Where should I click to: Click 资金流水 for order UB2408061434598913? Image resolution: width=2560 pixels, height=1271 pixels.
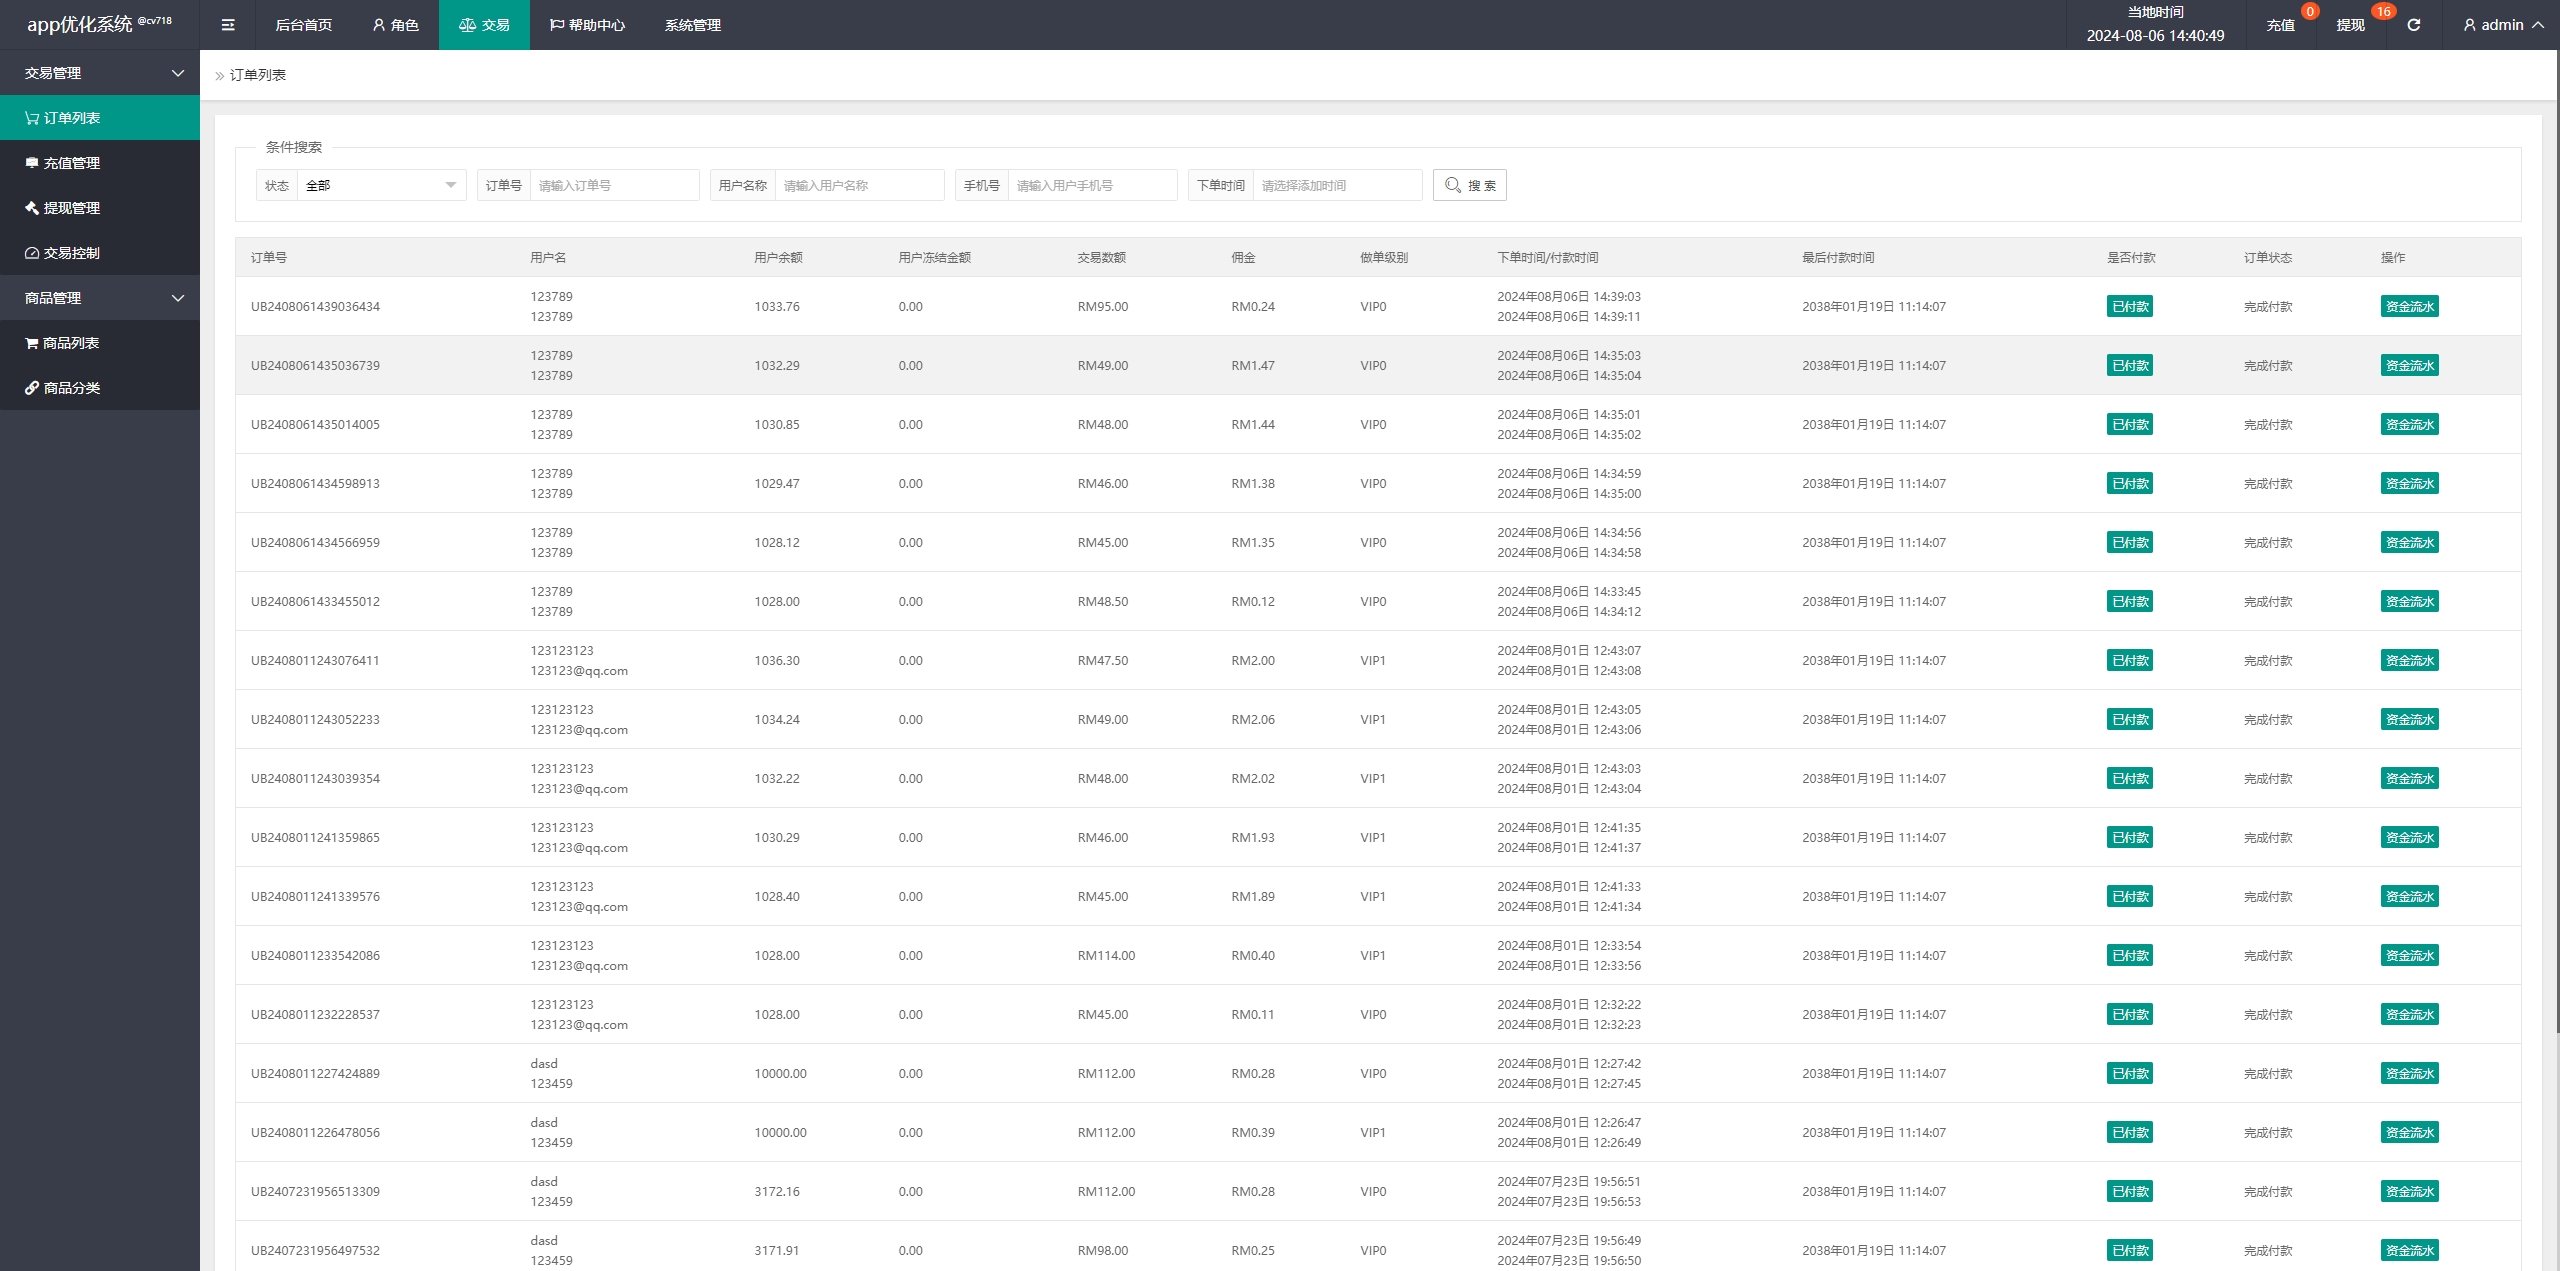[x=2409, y=484]
